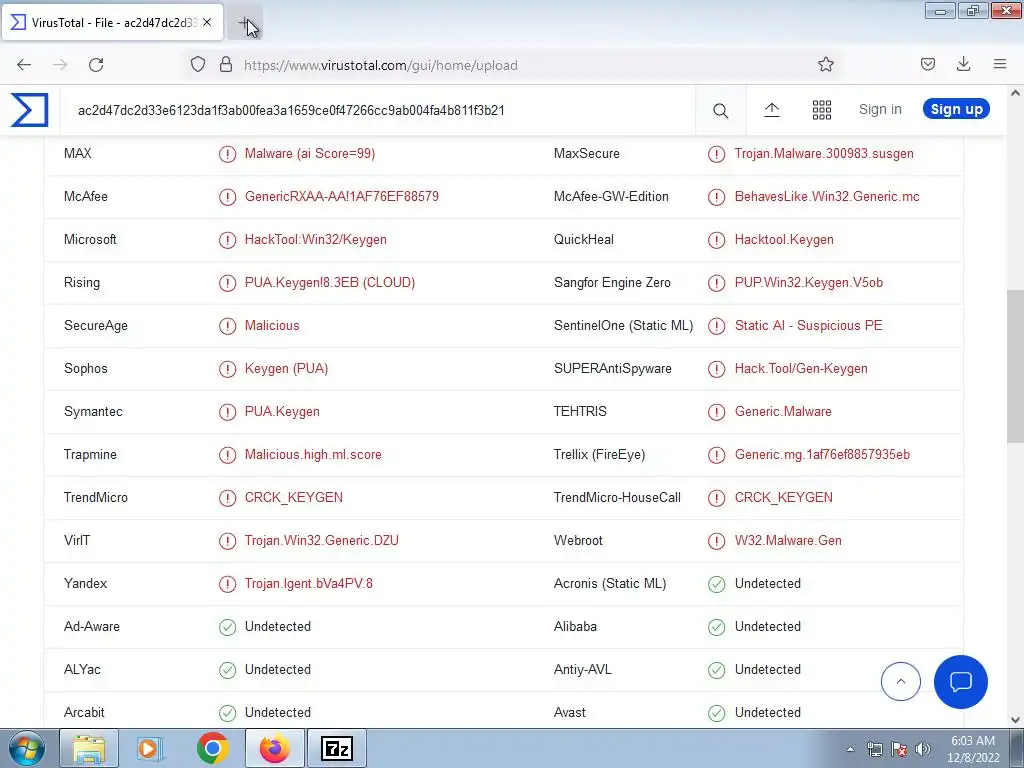Click 'Trojan.Malware.300983.susgen' result text
Image resolution: width=1024 pixels, height=768 pixels.
tap(824, 153)
